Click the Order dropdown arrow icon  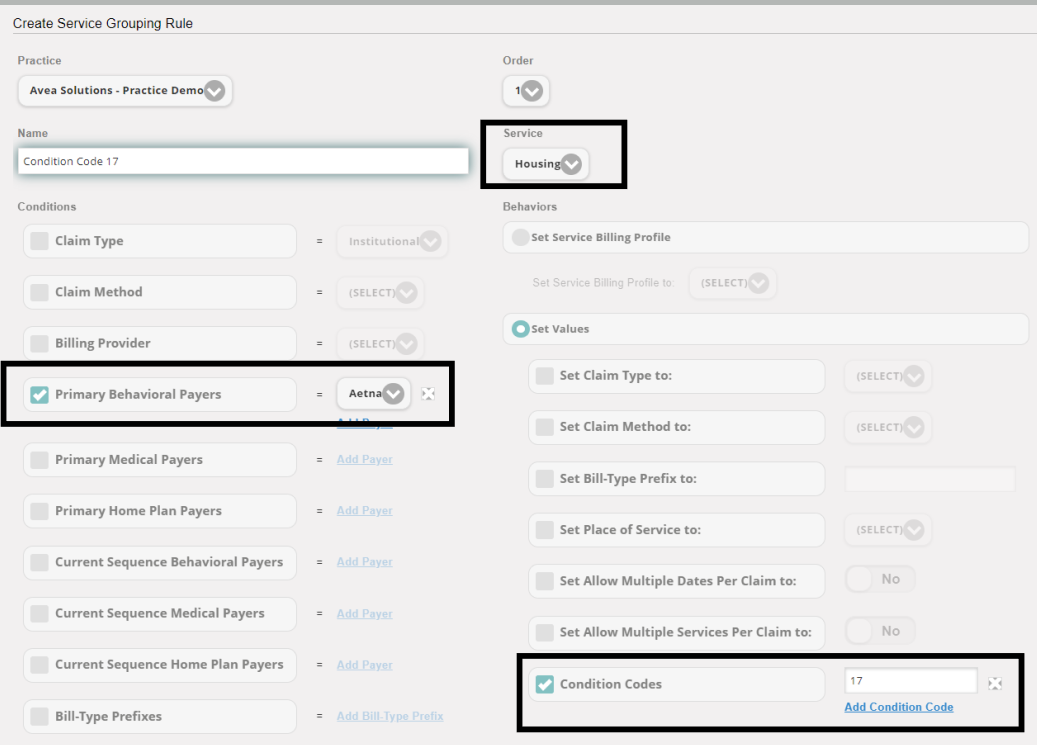pyautogui.click(x=533, y=90)
